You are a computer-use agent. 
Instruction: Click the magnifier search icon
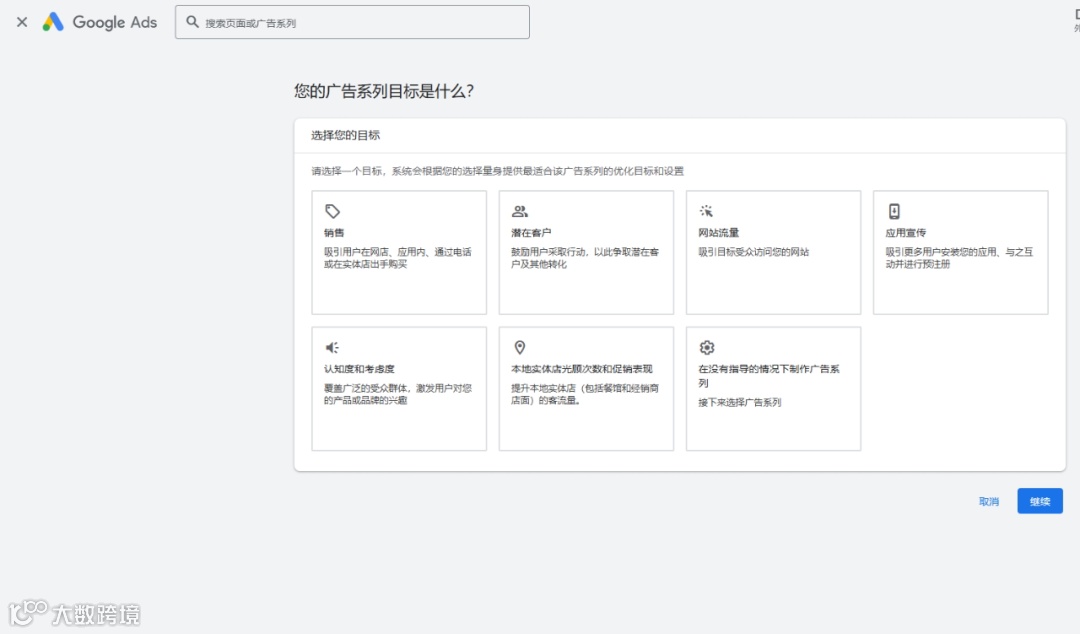click(x=192, y=22)
